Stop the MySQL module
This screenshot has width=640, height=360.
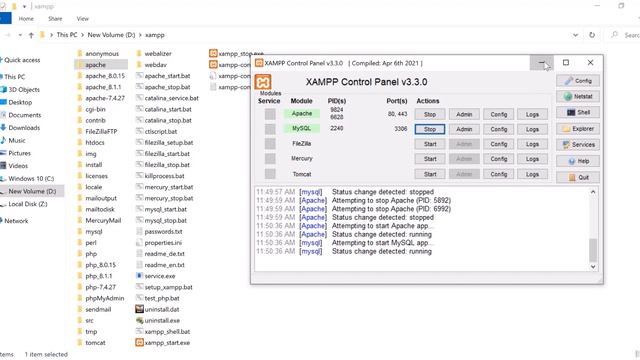(430, 129)
